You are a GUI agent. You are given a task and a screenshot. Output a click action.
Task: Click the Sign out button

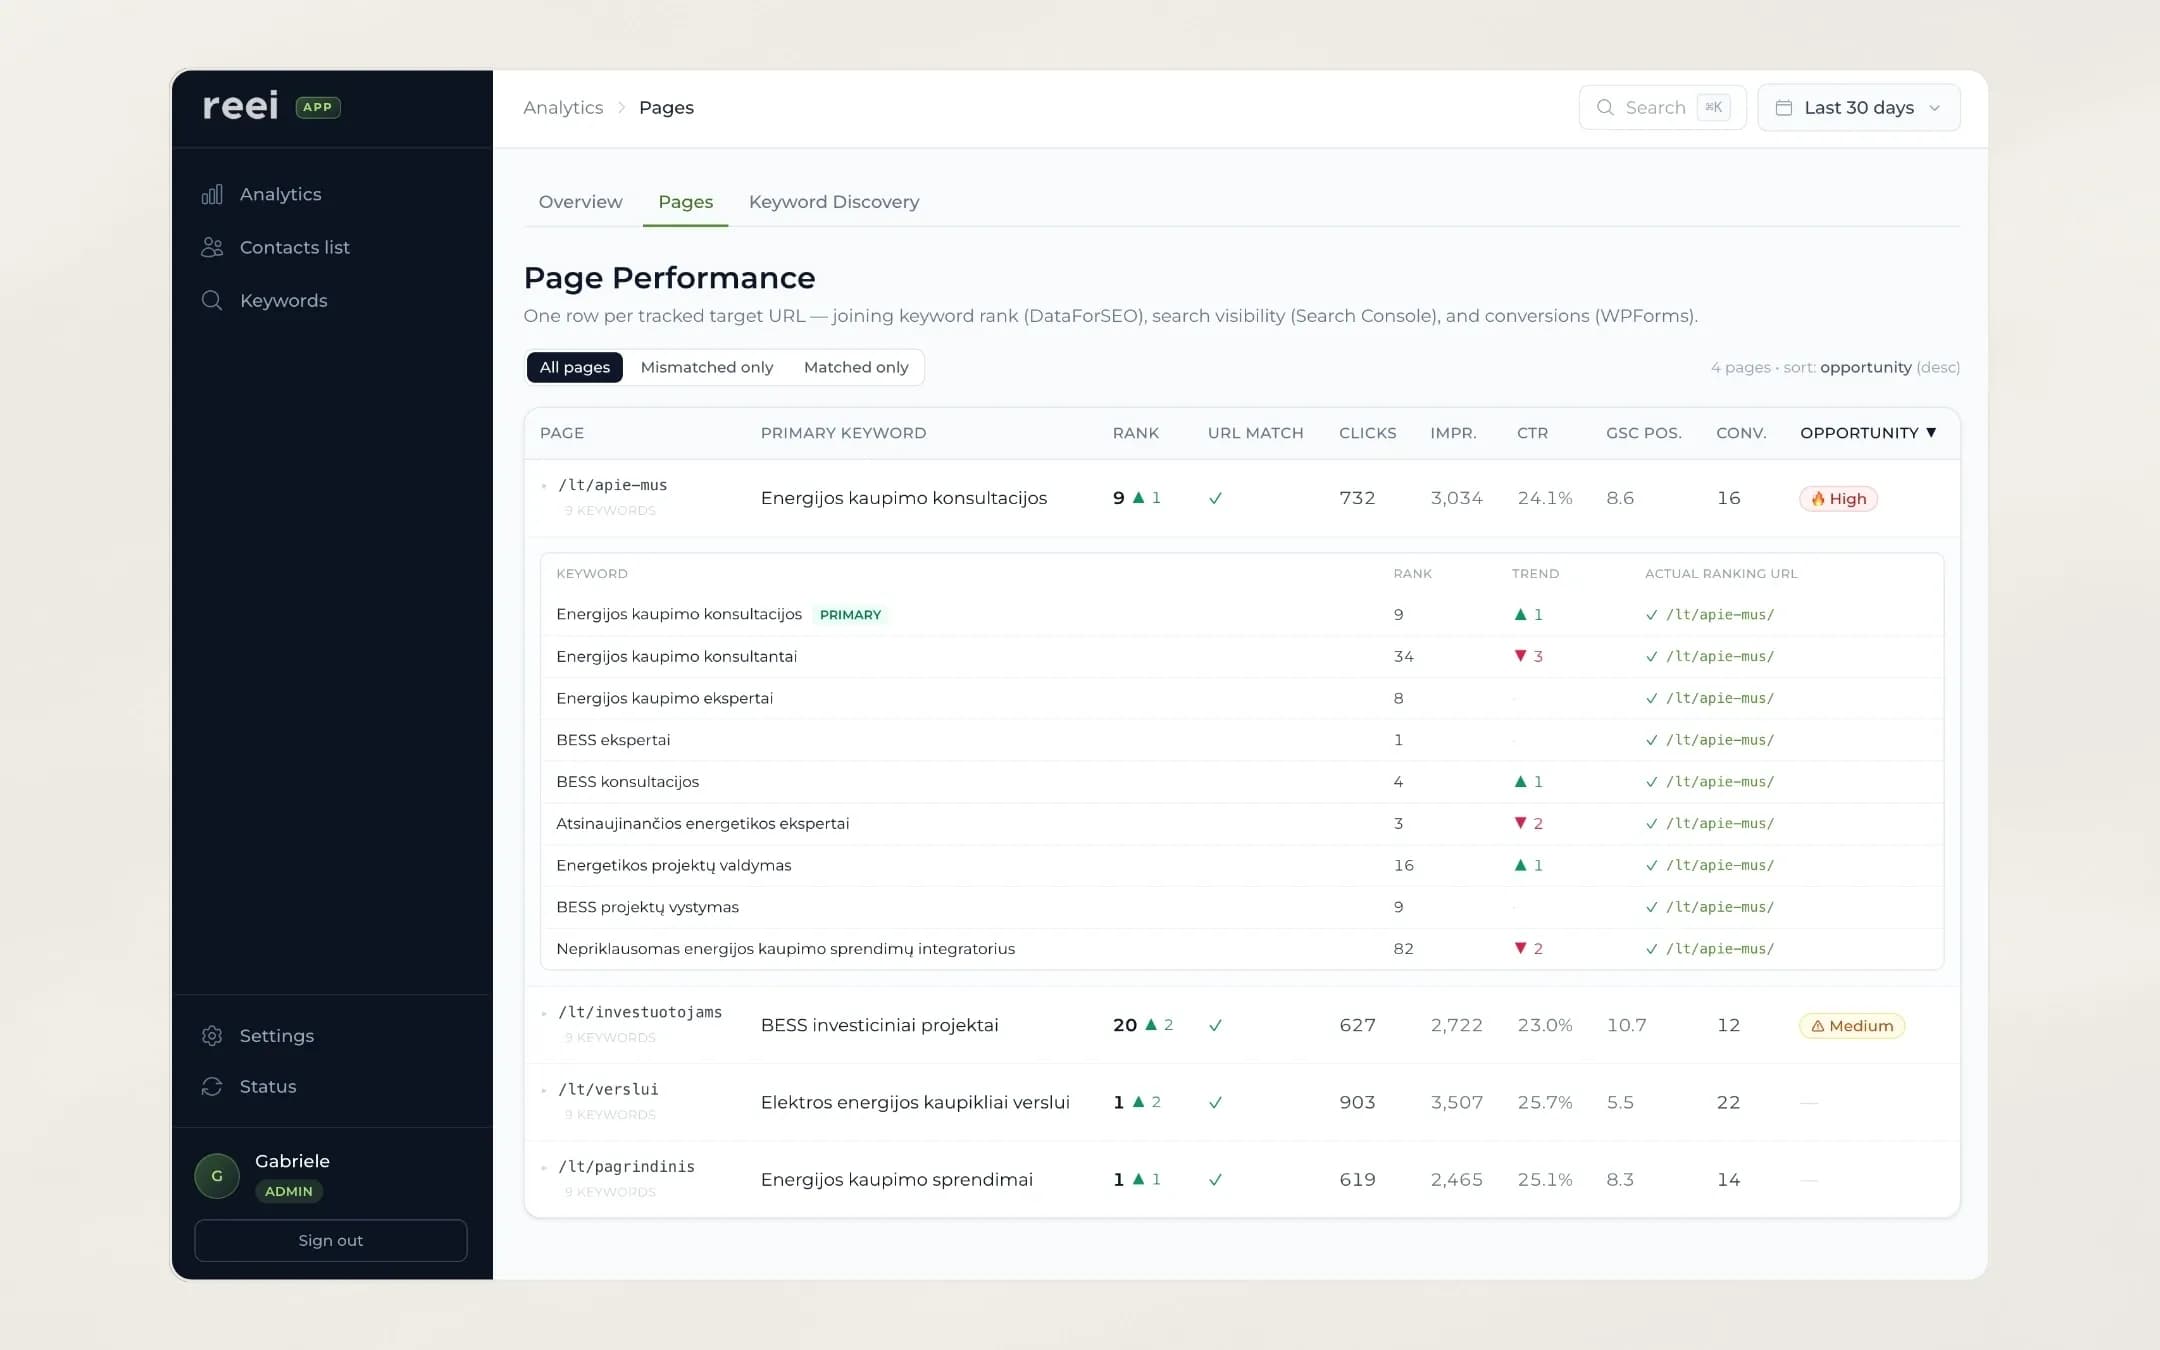[x=331, y=1240]
